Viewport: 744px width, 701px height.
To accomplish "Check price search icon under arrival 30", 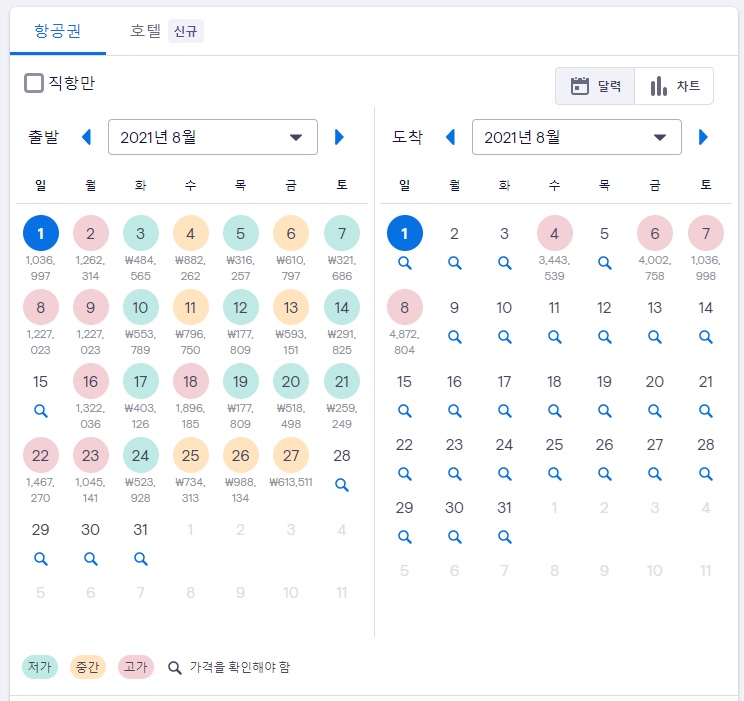I will pyautogui.click(x=455, y=537).
